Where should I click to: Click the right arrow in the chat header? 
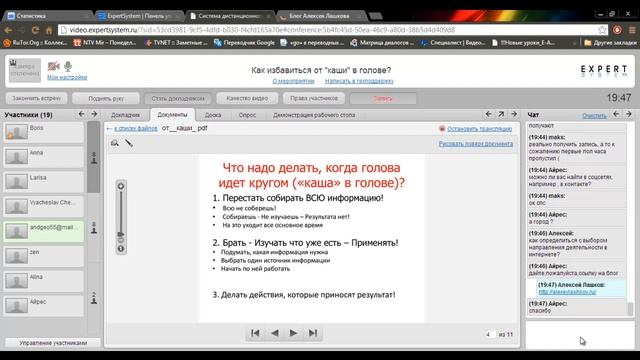click(x=629, y=114)
